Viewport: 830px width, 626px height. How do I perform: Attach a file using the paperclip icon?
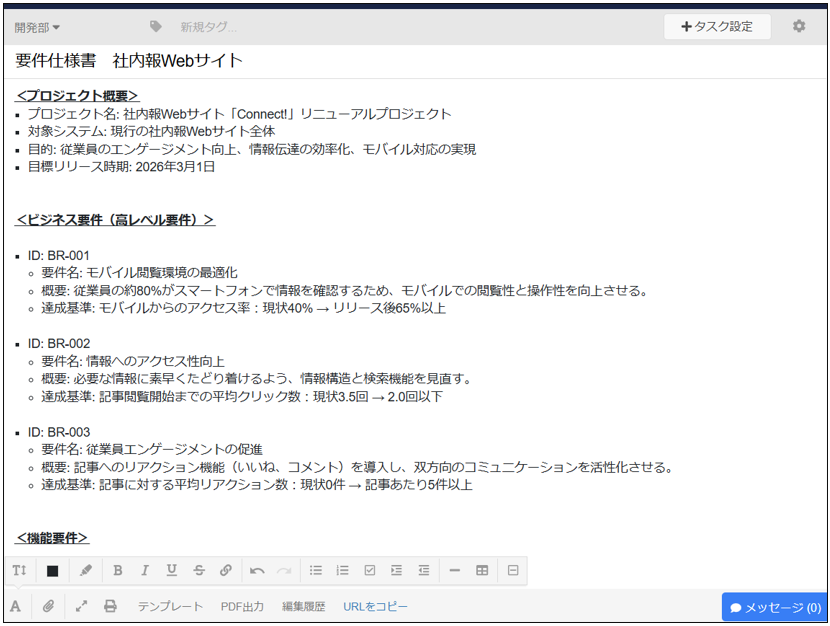[x=47, y=605]
